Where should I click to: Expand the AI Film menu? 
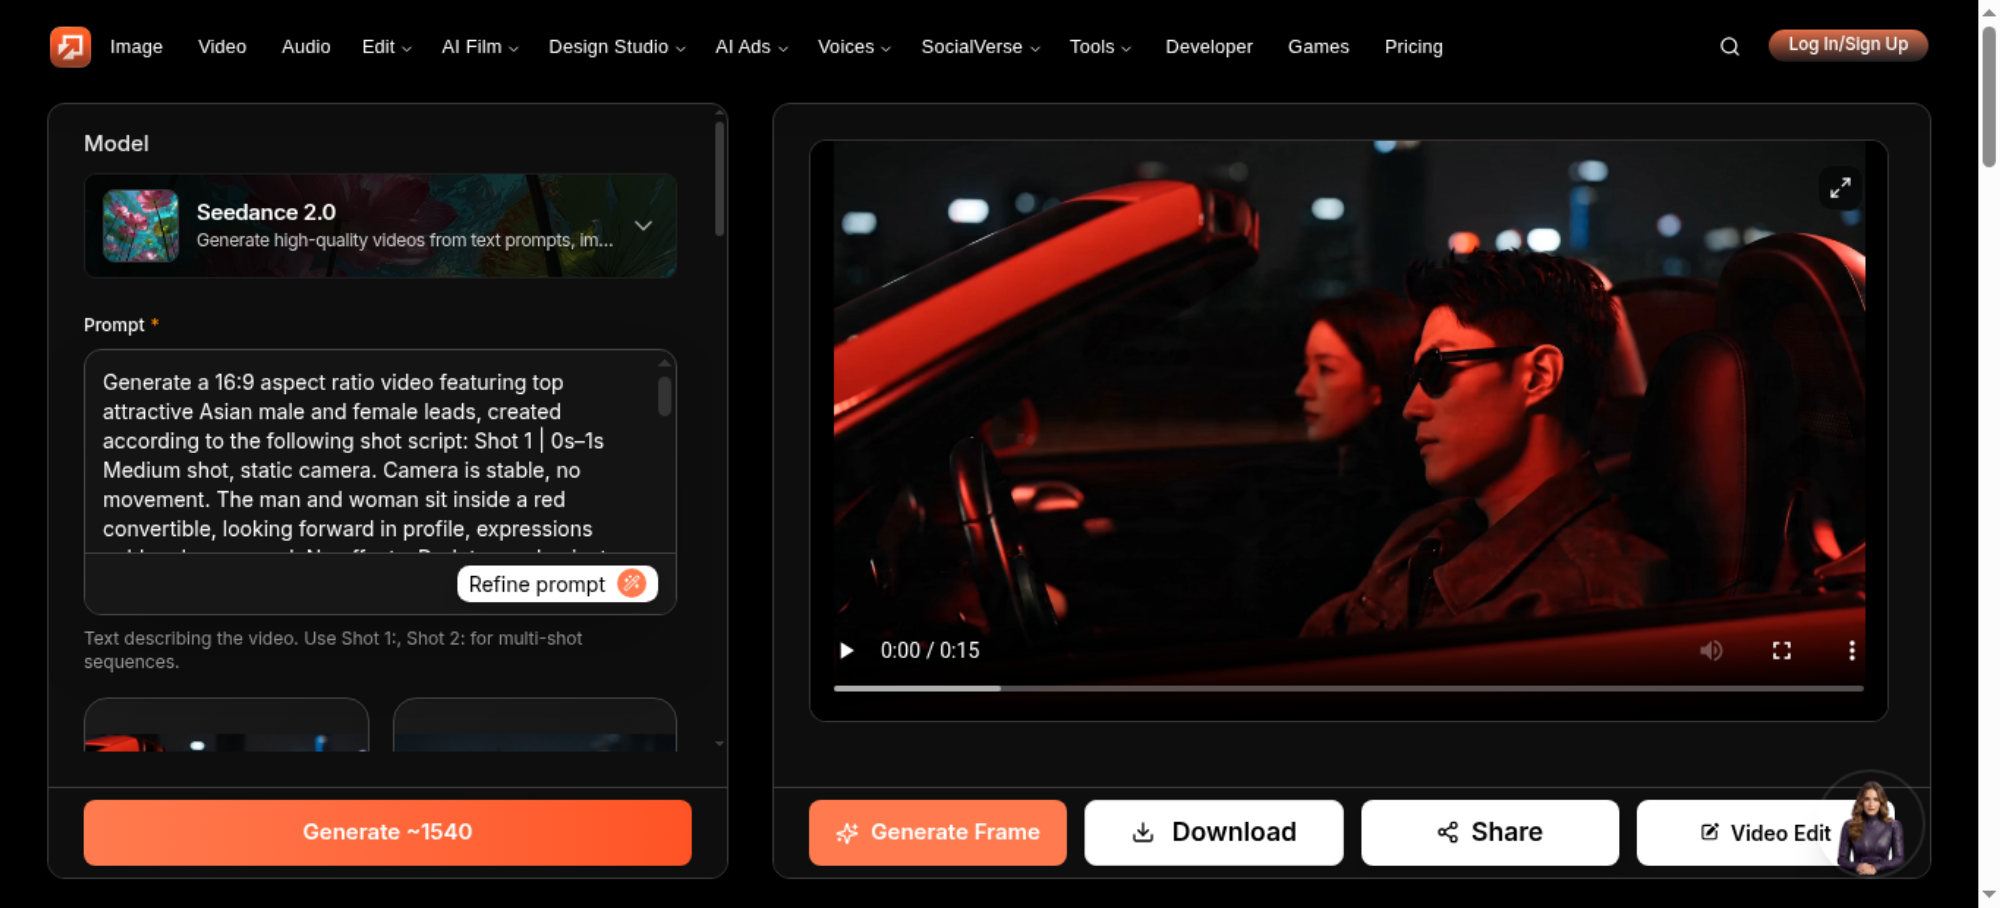point(480,46)
